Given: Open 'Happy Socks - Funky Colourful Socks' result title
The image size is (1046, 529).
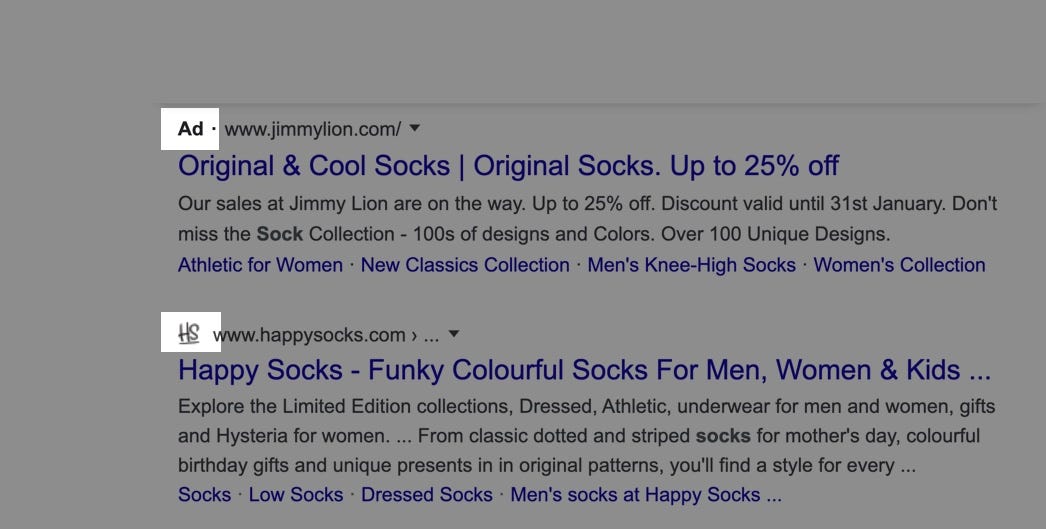Looking at the screenshot, I should pos(584,370).
